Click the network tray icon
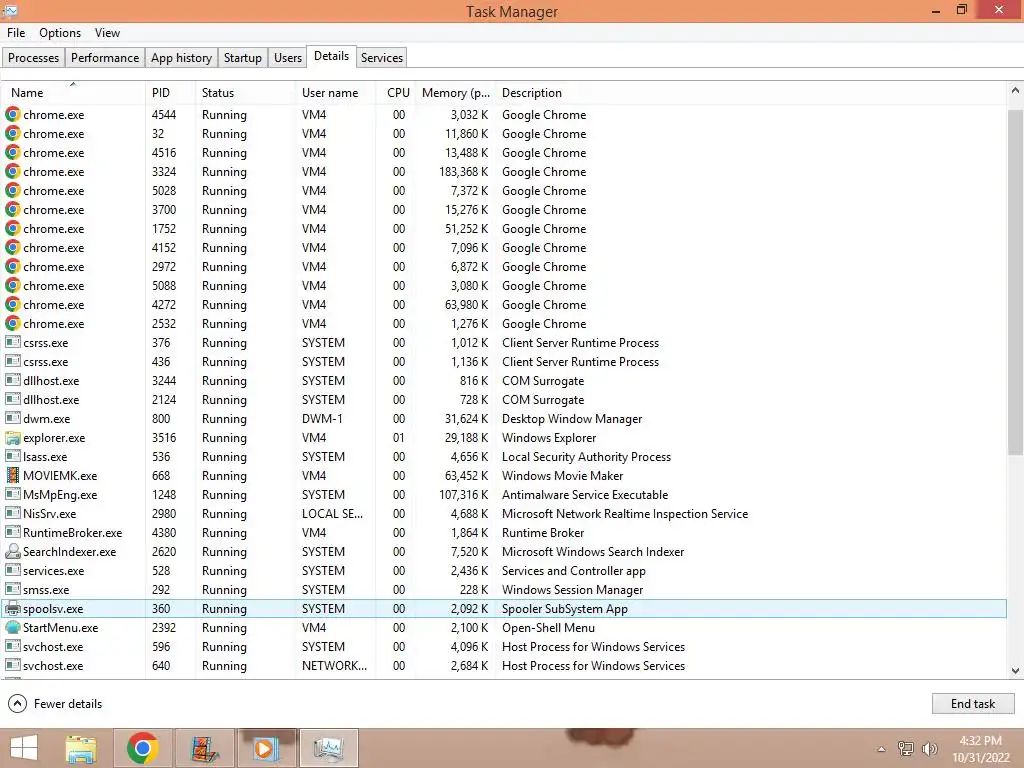The height and width of the screenshot is (768, 1024). (906, 749)
